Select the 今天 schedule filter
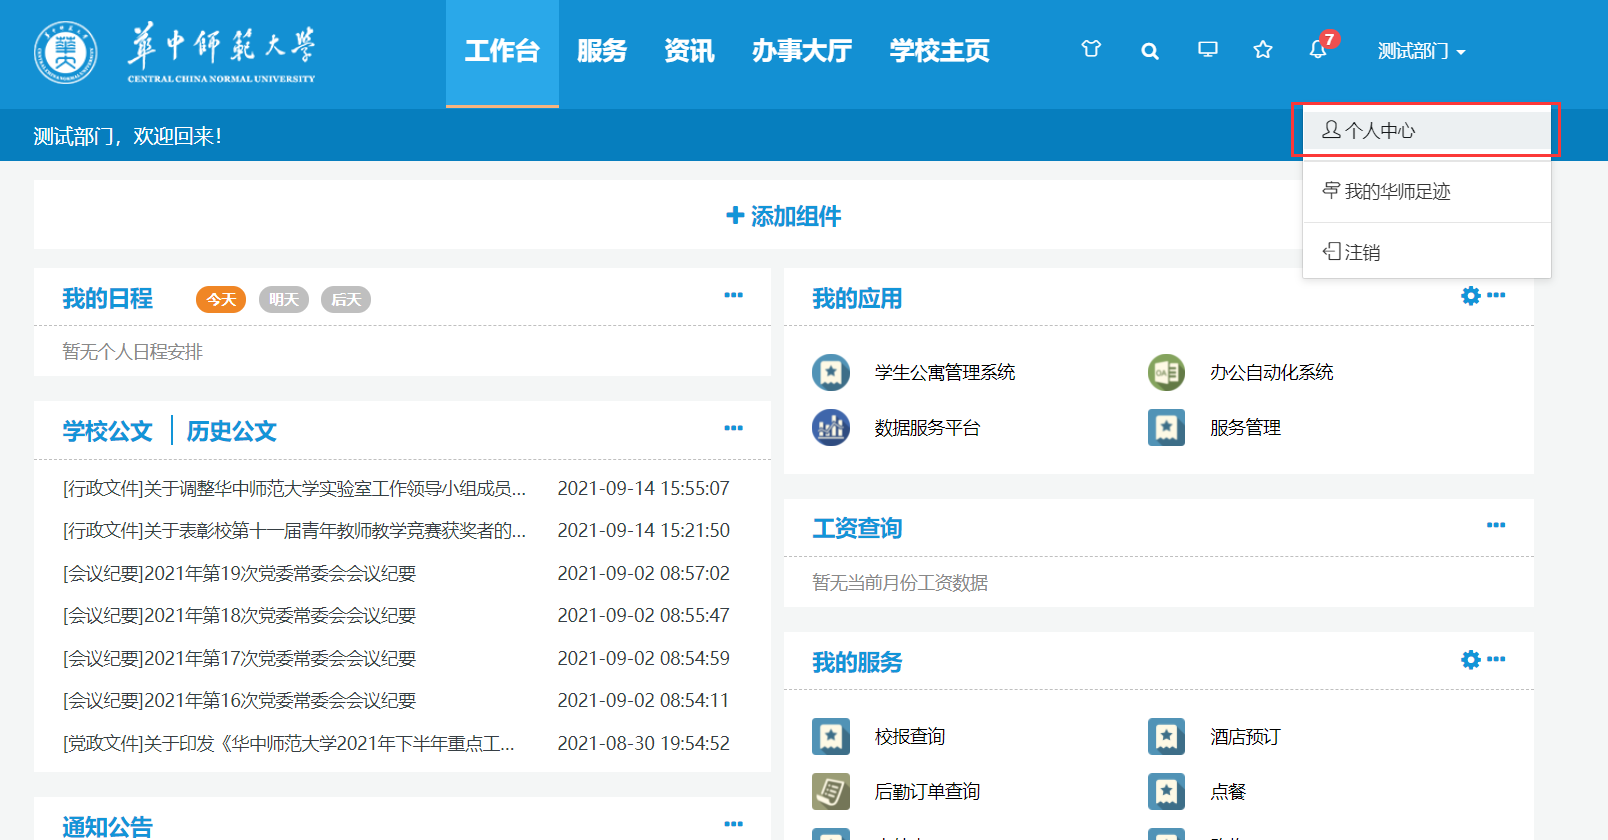 [221, 300]
